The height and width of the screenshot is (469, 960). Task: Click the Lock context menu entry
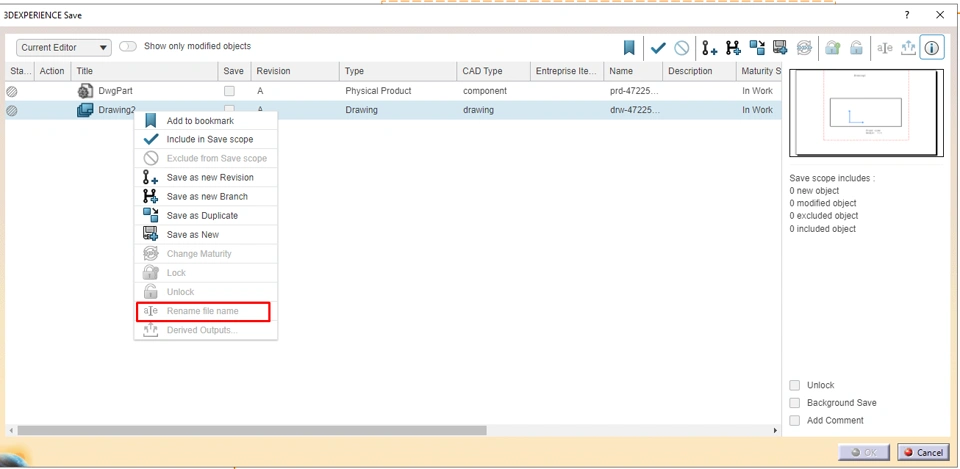205,272
